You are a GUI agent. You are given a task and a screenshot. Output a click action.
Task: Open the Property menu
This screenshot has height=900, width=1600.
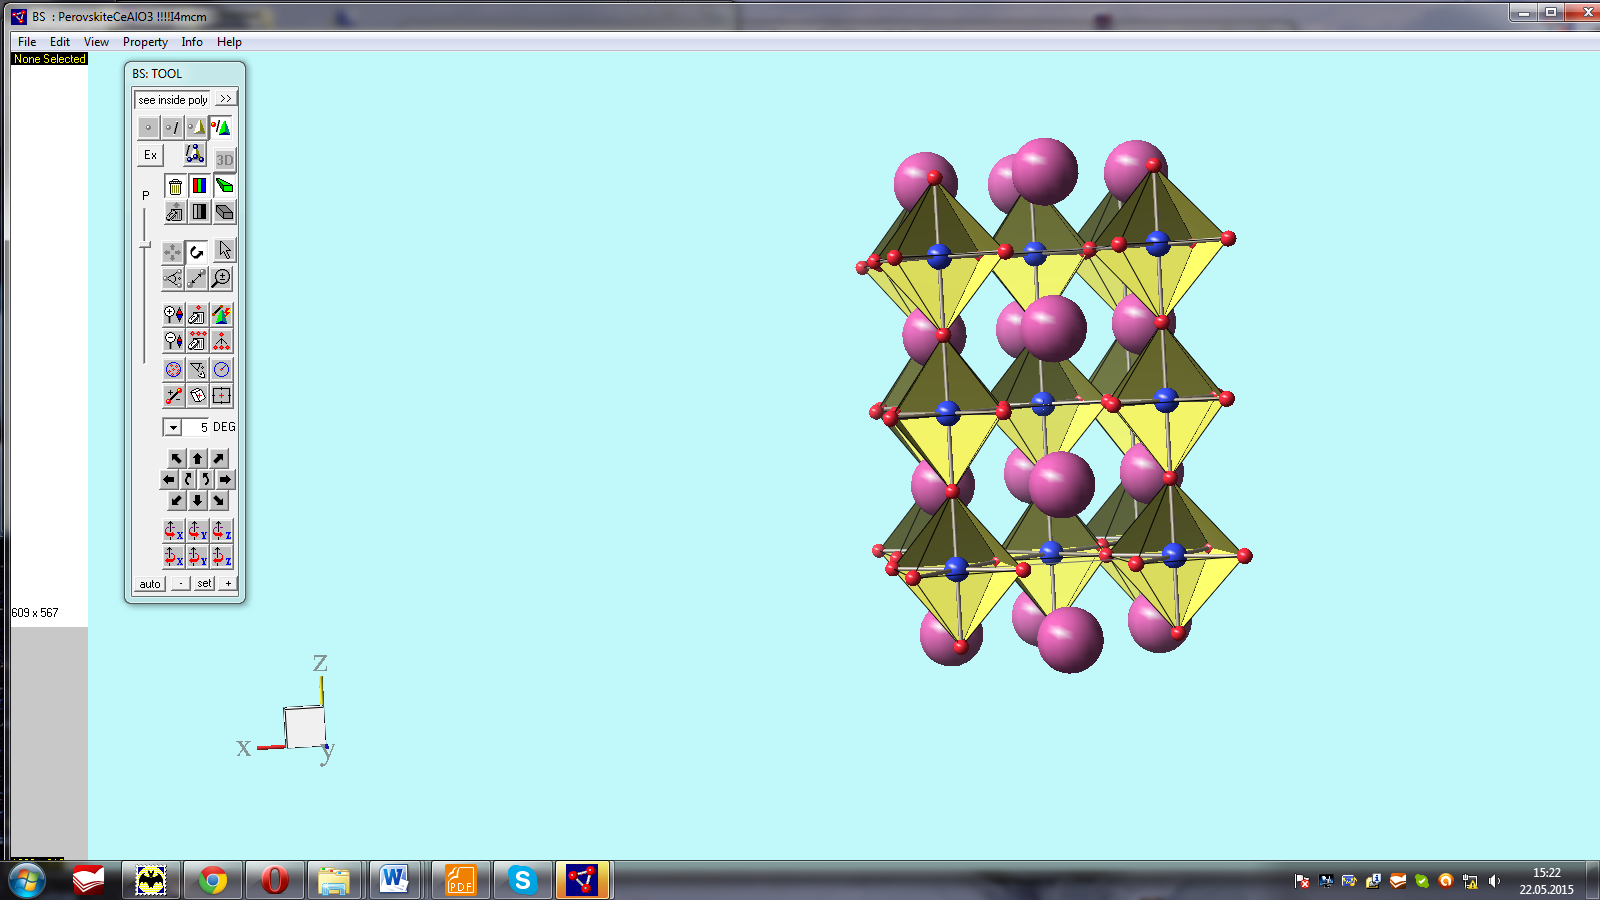(x=145, y=42)
